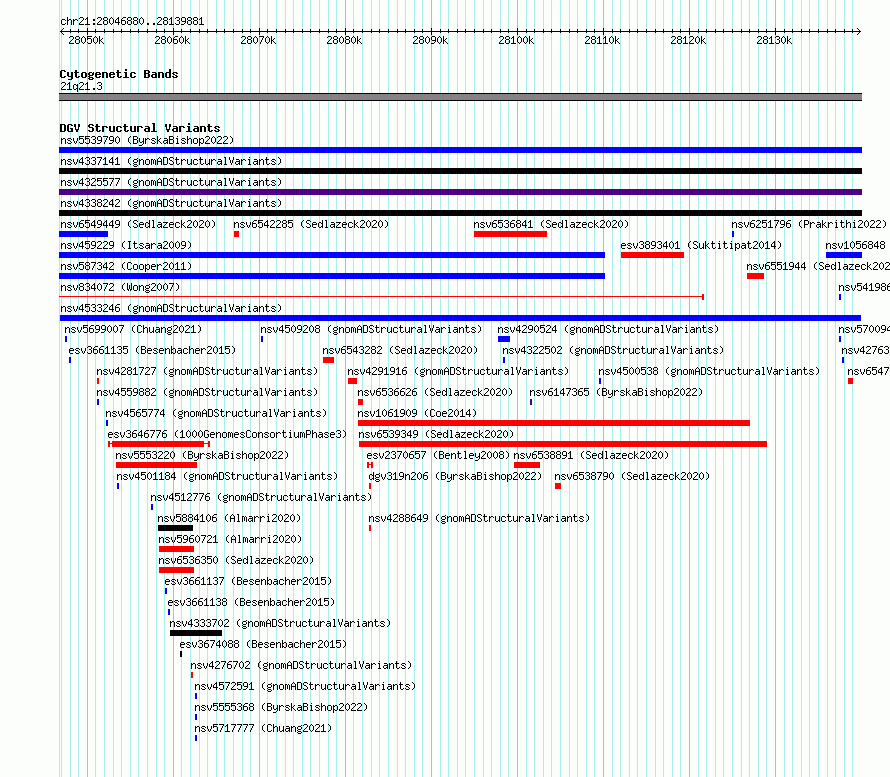Open nsv4322502 variant label
This screenshot has height=777, width=890.
coord(613,350)
